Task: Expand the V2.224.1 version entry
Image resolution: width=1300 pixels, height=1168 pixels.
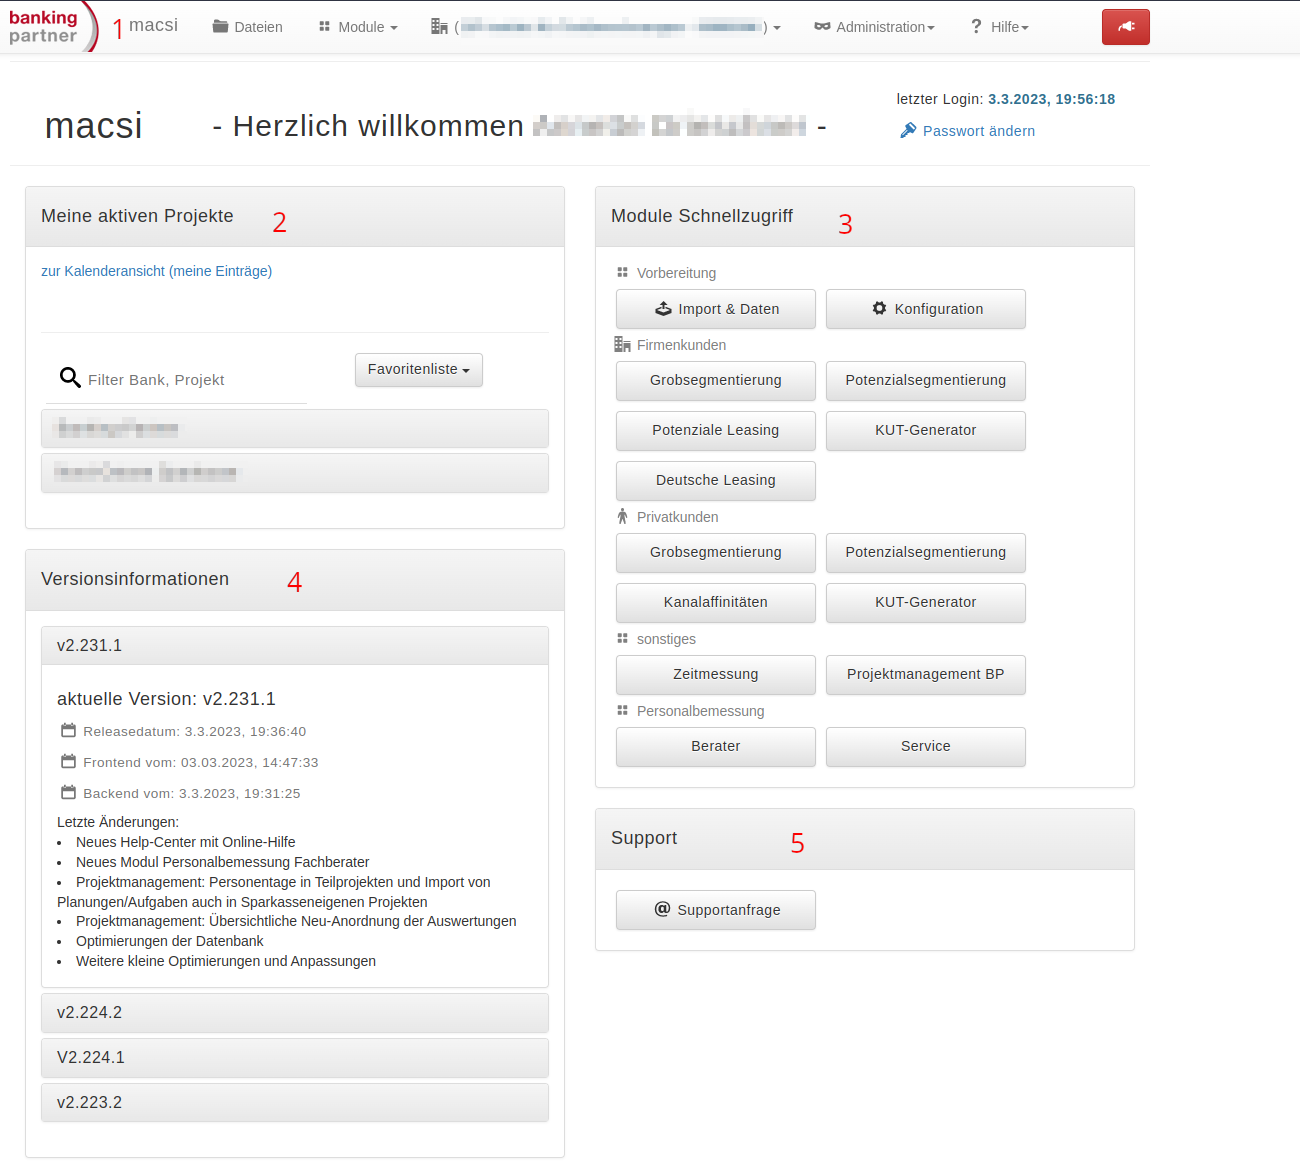Action: 295,1058
